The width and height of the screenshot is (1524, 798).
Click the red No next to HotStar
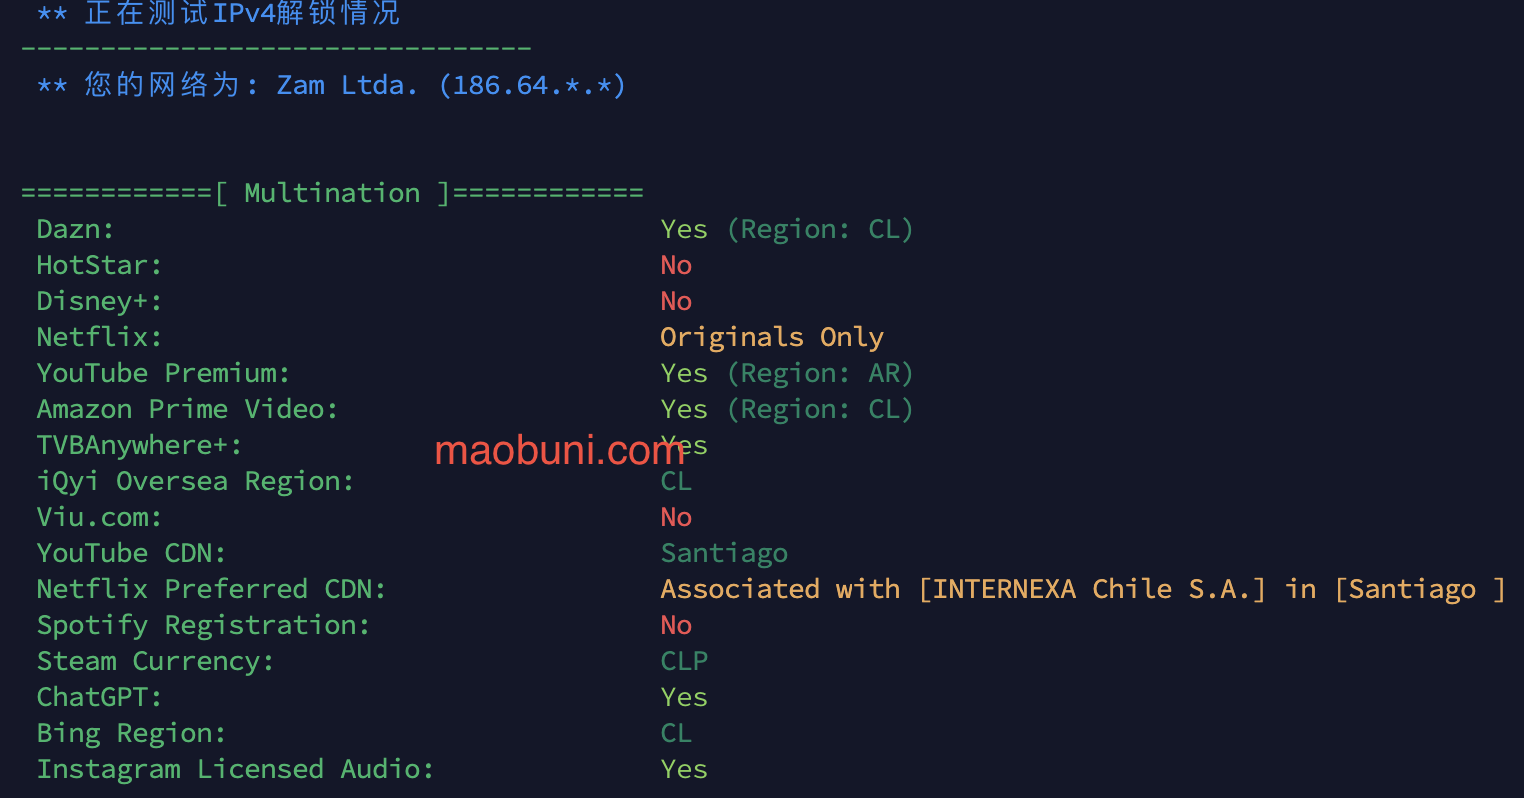point(676,265)
